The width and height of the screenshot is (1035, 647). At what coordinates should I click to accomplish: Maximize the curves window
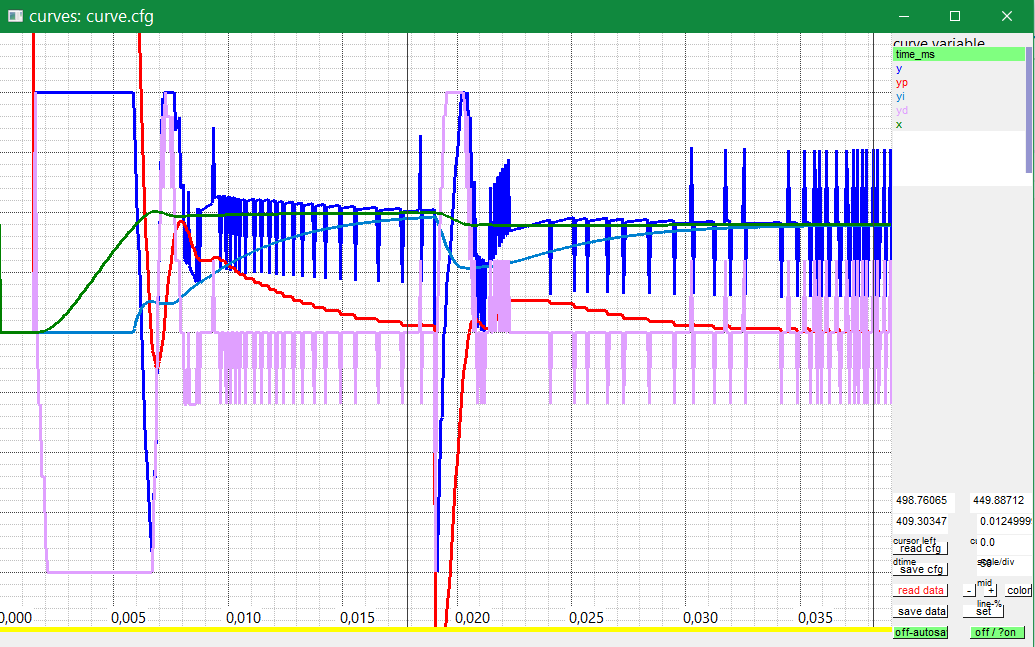[954, 16]
